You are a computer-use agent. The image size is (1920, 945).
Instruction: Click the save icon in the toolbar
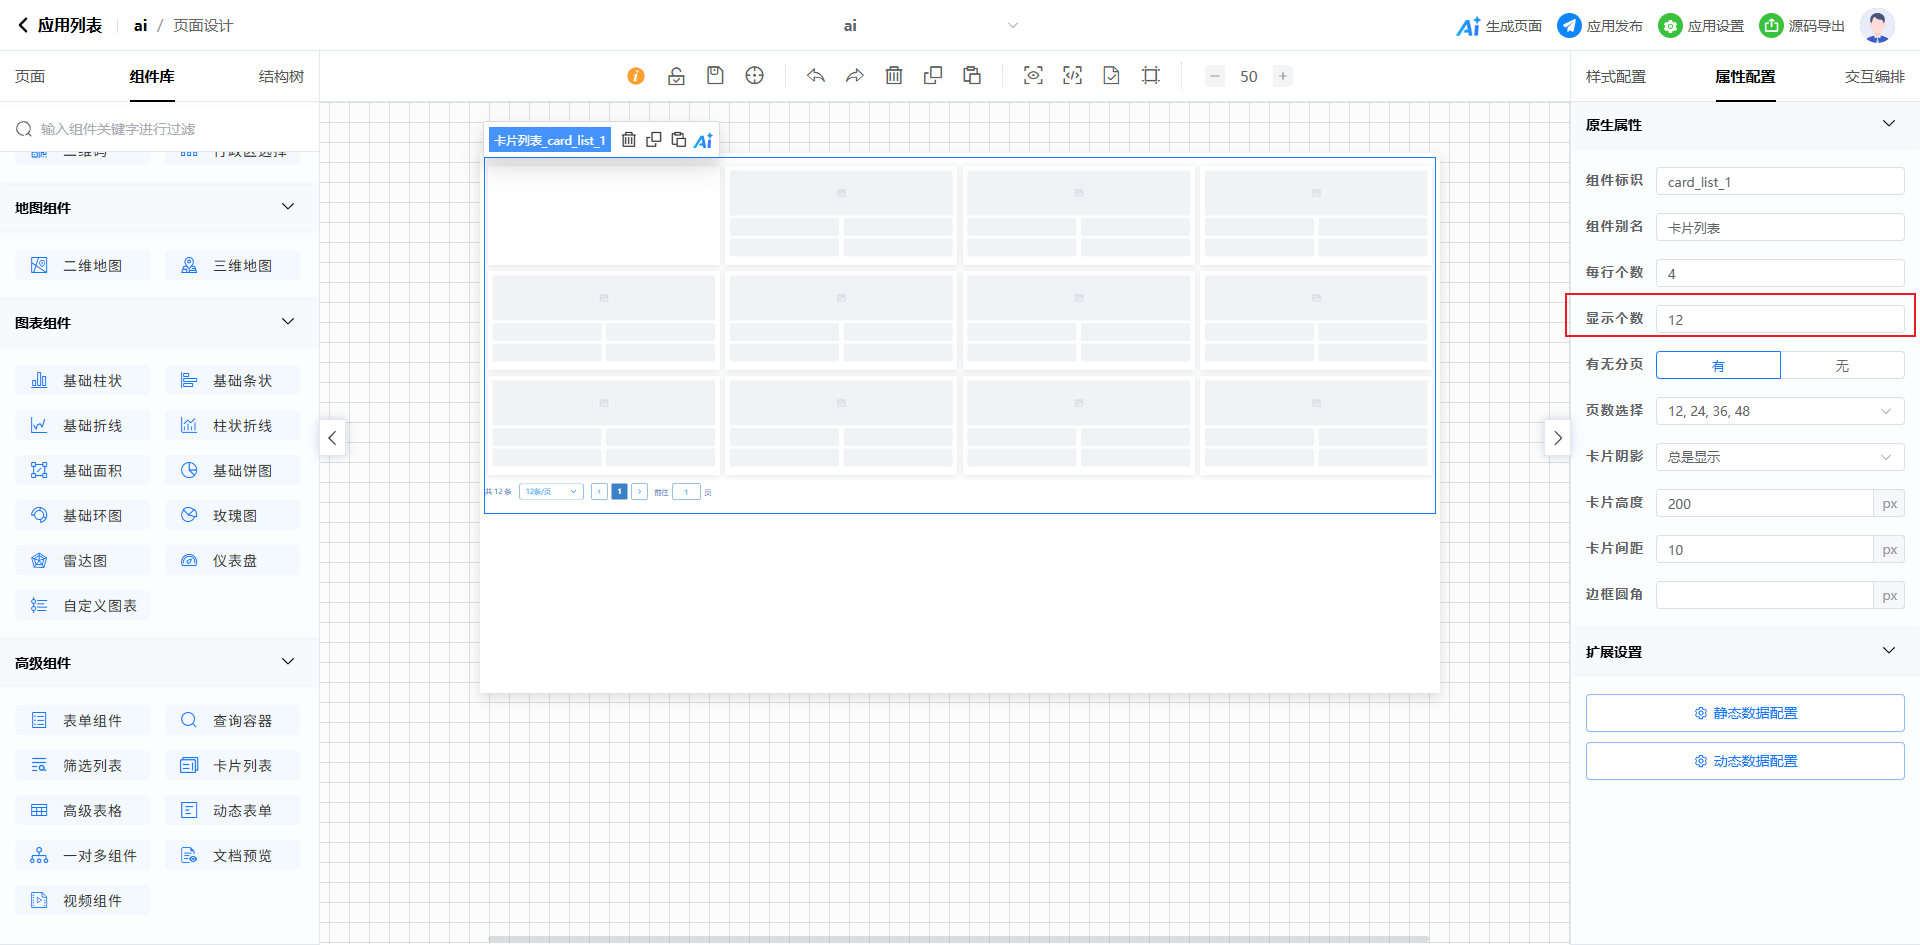pyautogui.click(x=715, y=76)
